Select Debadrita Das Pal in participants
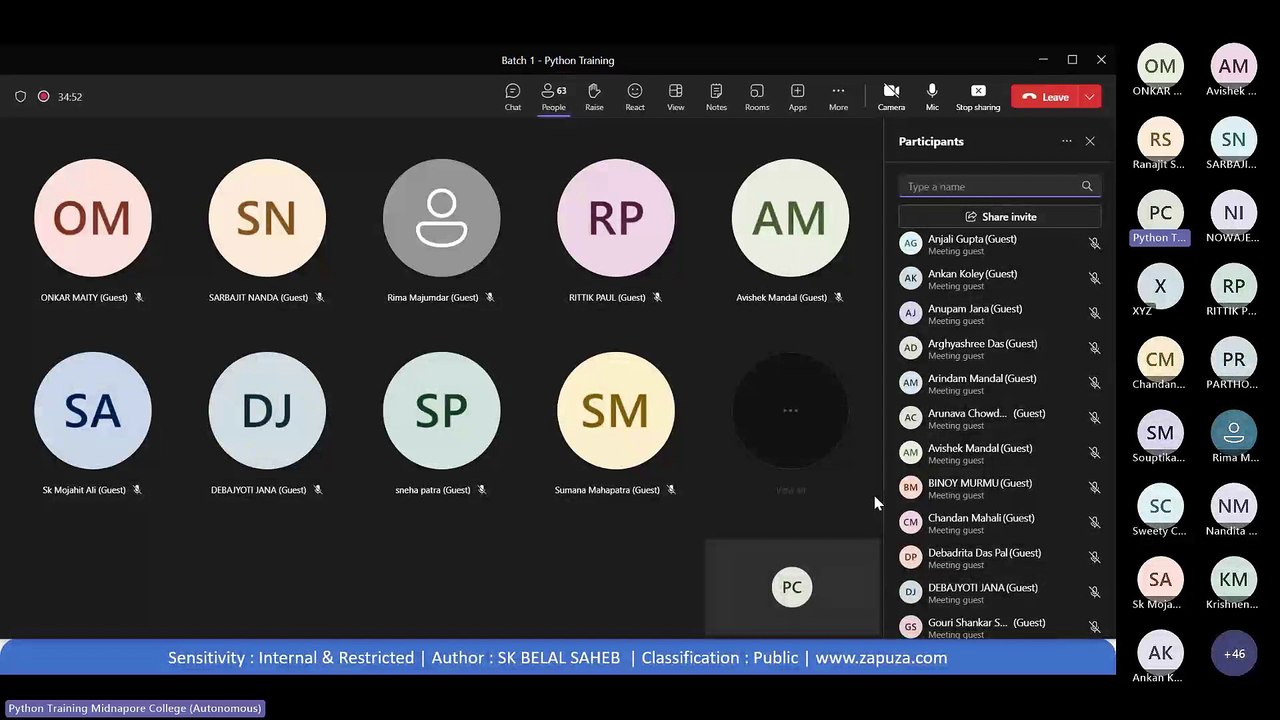 tap(999, 558)
